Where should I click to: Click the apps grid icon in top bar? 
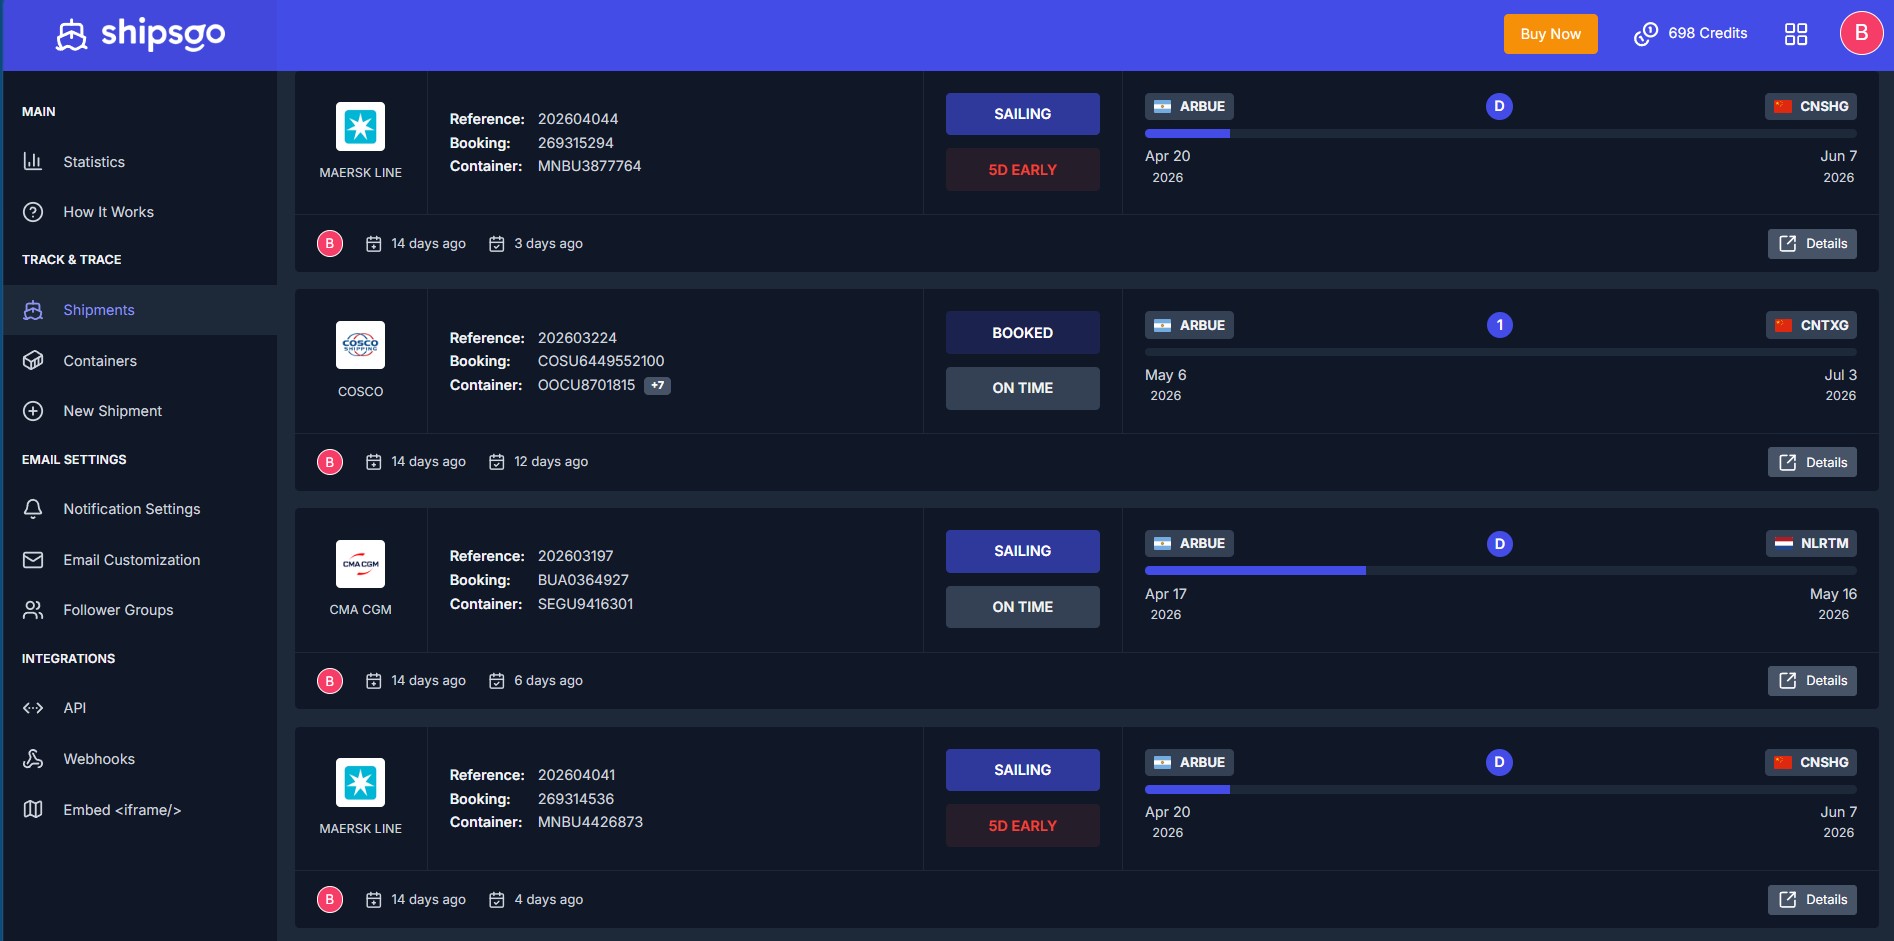point(1797,33)
